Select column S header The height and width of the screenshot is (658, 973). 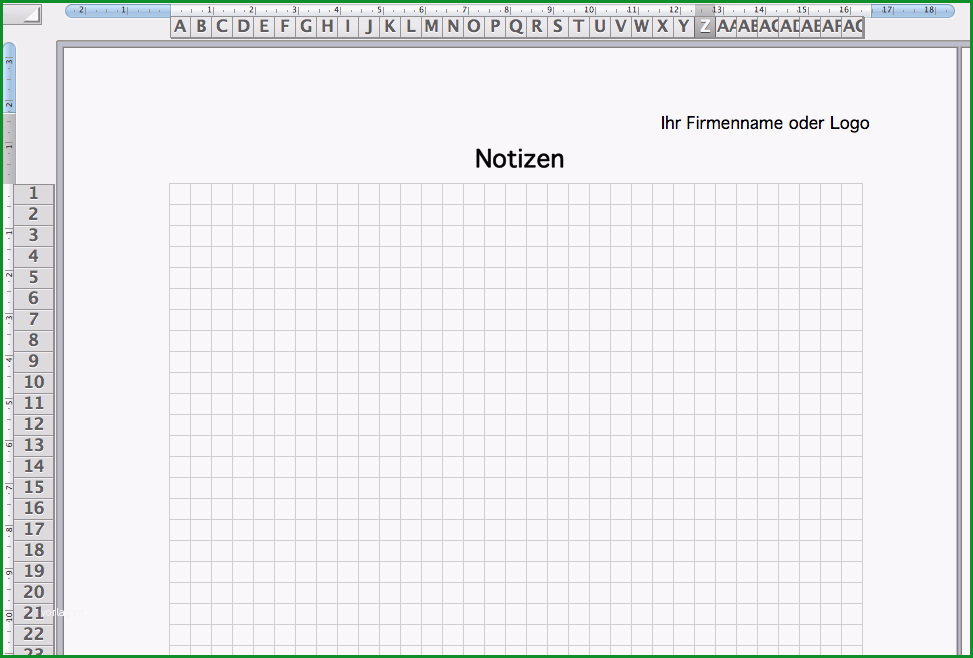[x=558, y=27]
